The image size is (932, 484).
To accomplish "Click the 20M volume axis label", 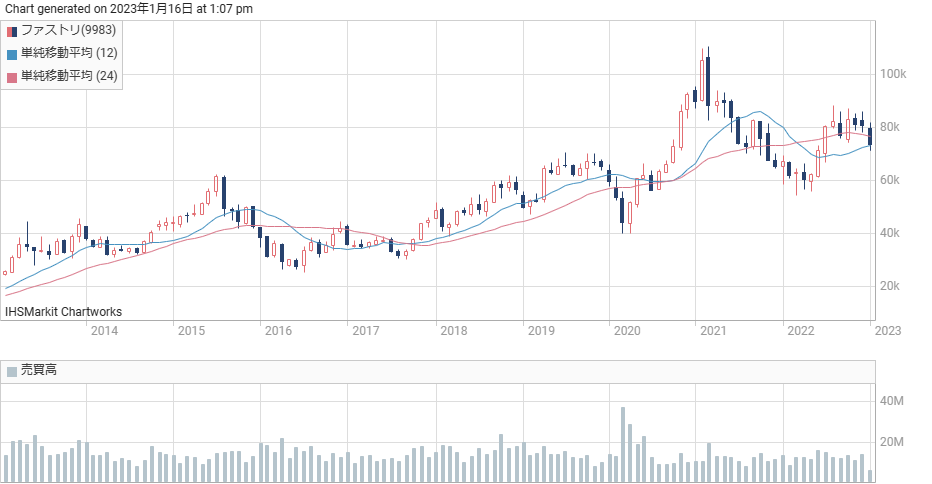I will tap(892, 442).
